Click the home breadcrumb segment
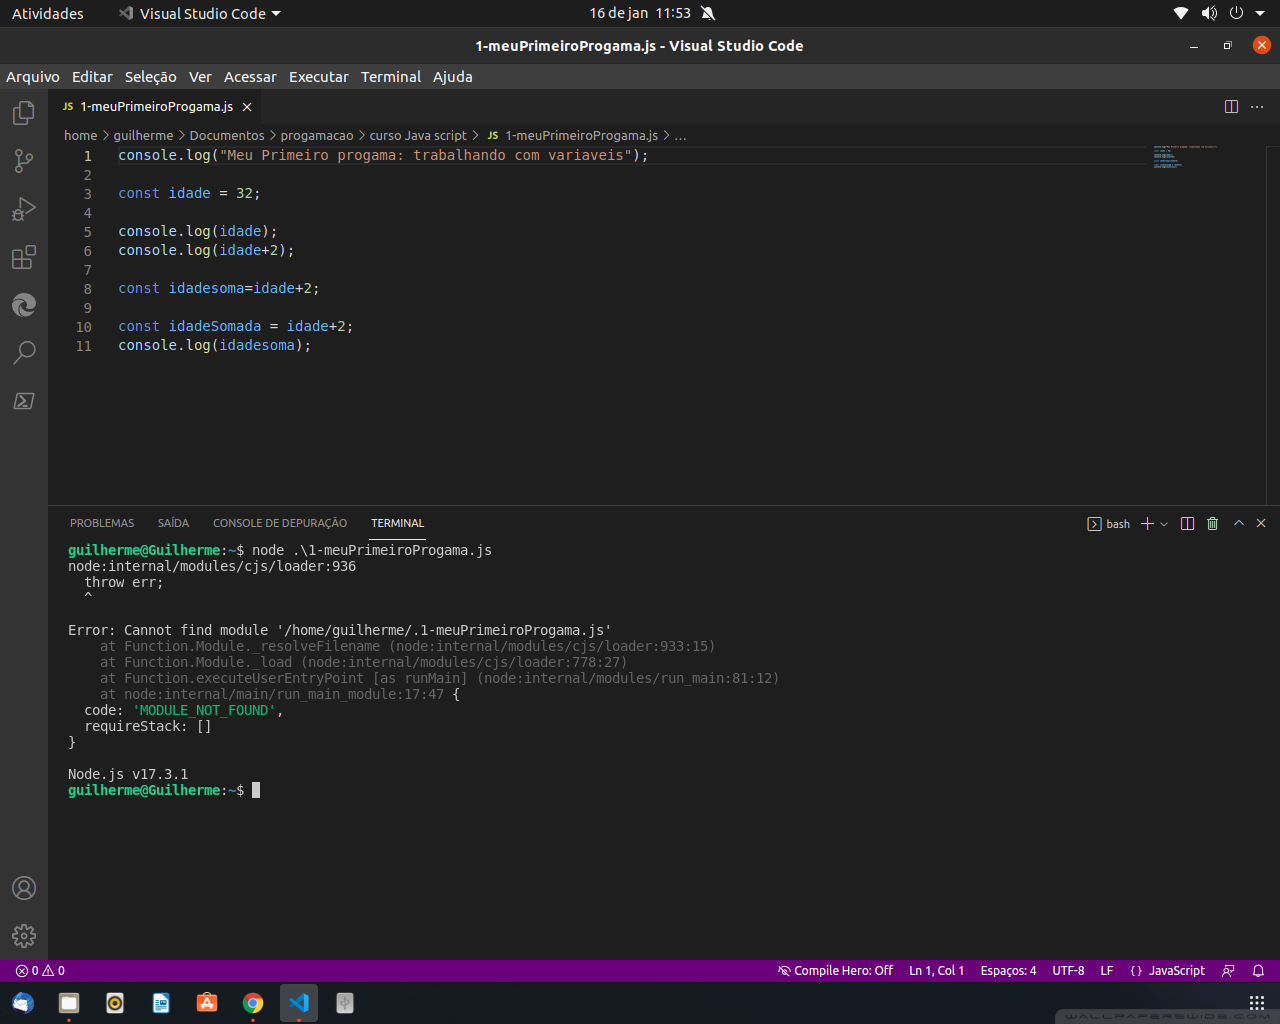The width and height of the screenshot is (1280, 1024). point(81,136)
